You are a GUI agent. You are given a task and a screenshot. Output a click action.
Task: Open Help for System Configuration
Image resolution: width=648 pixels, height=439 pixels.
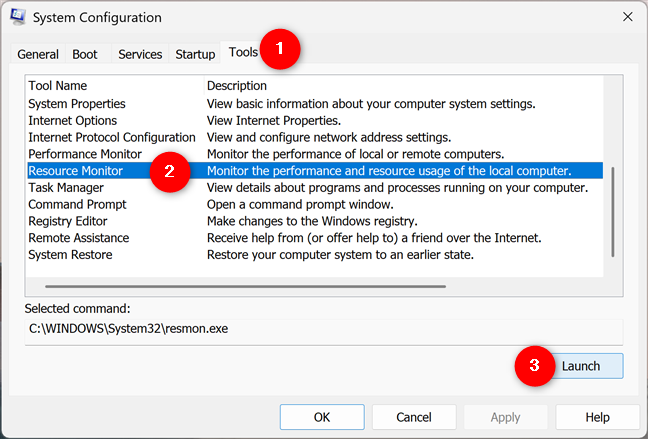(x=597, y=417)
